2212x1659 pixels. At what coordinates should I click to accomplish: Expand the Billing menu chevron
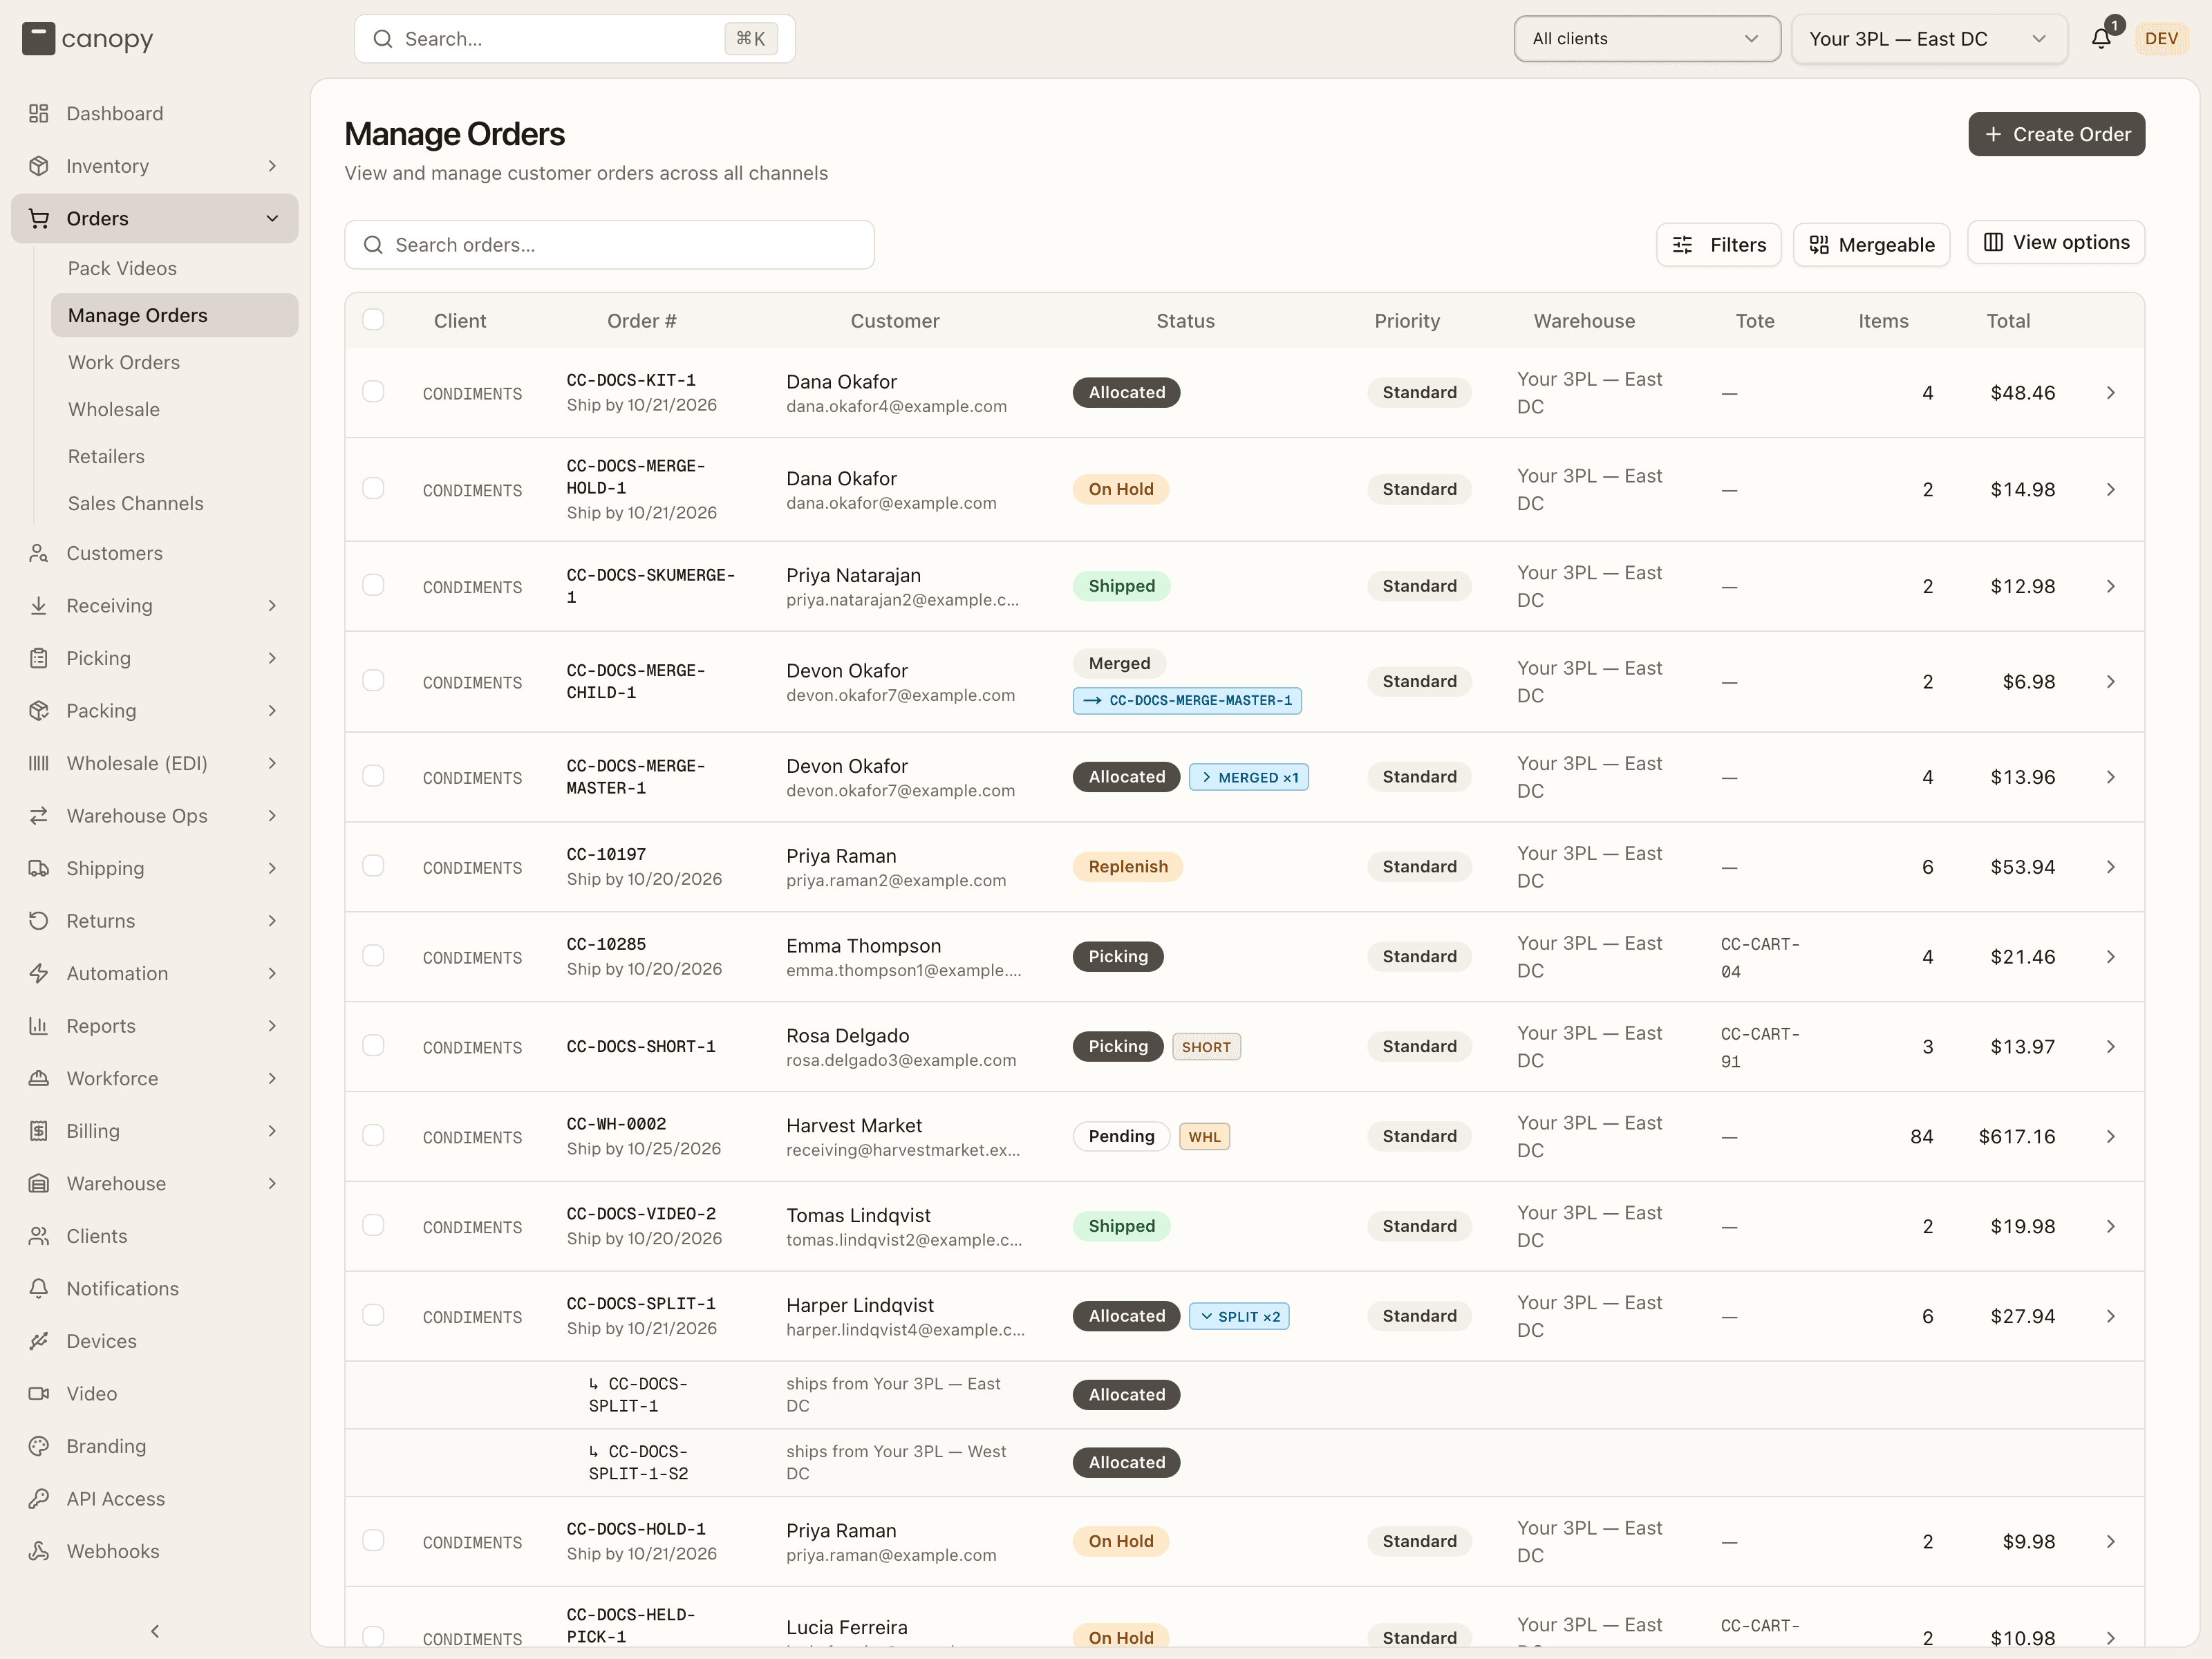click(x=272, y=1131)
